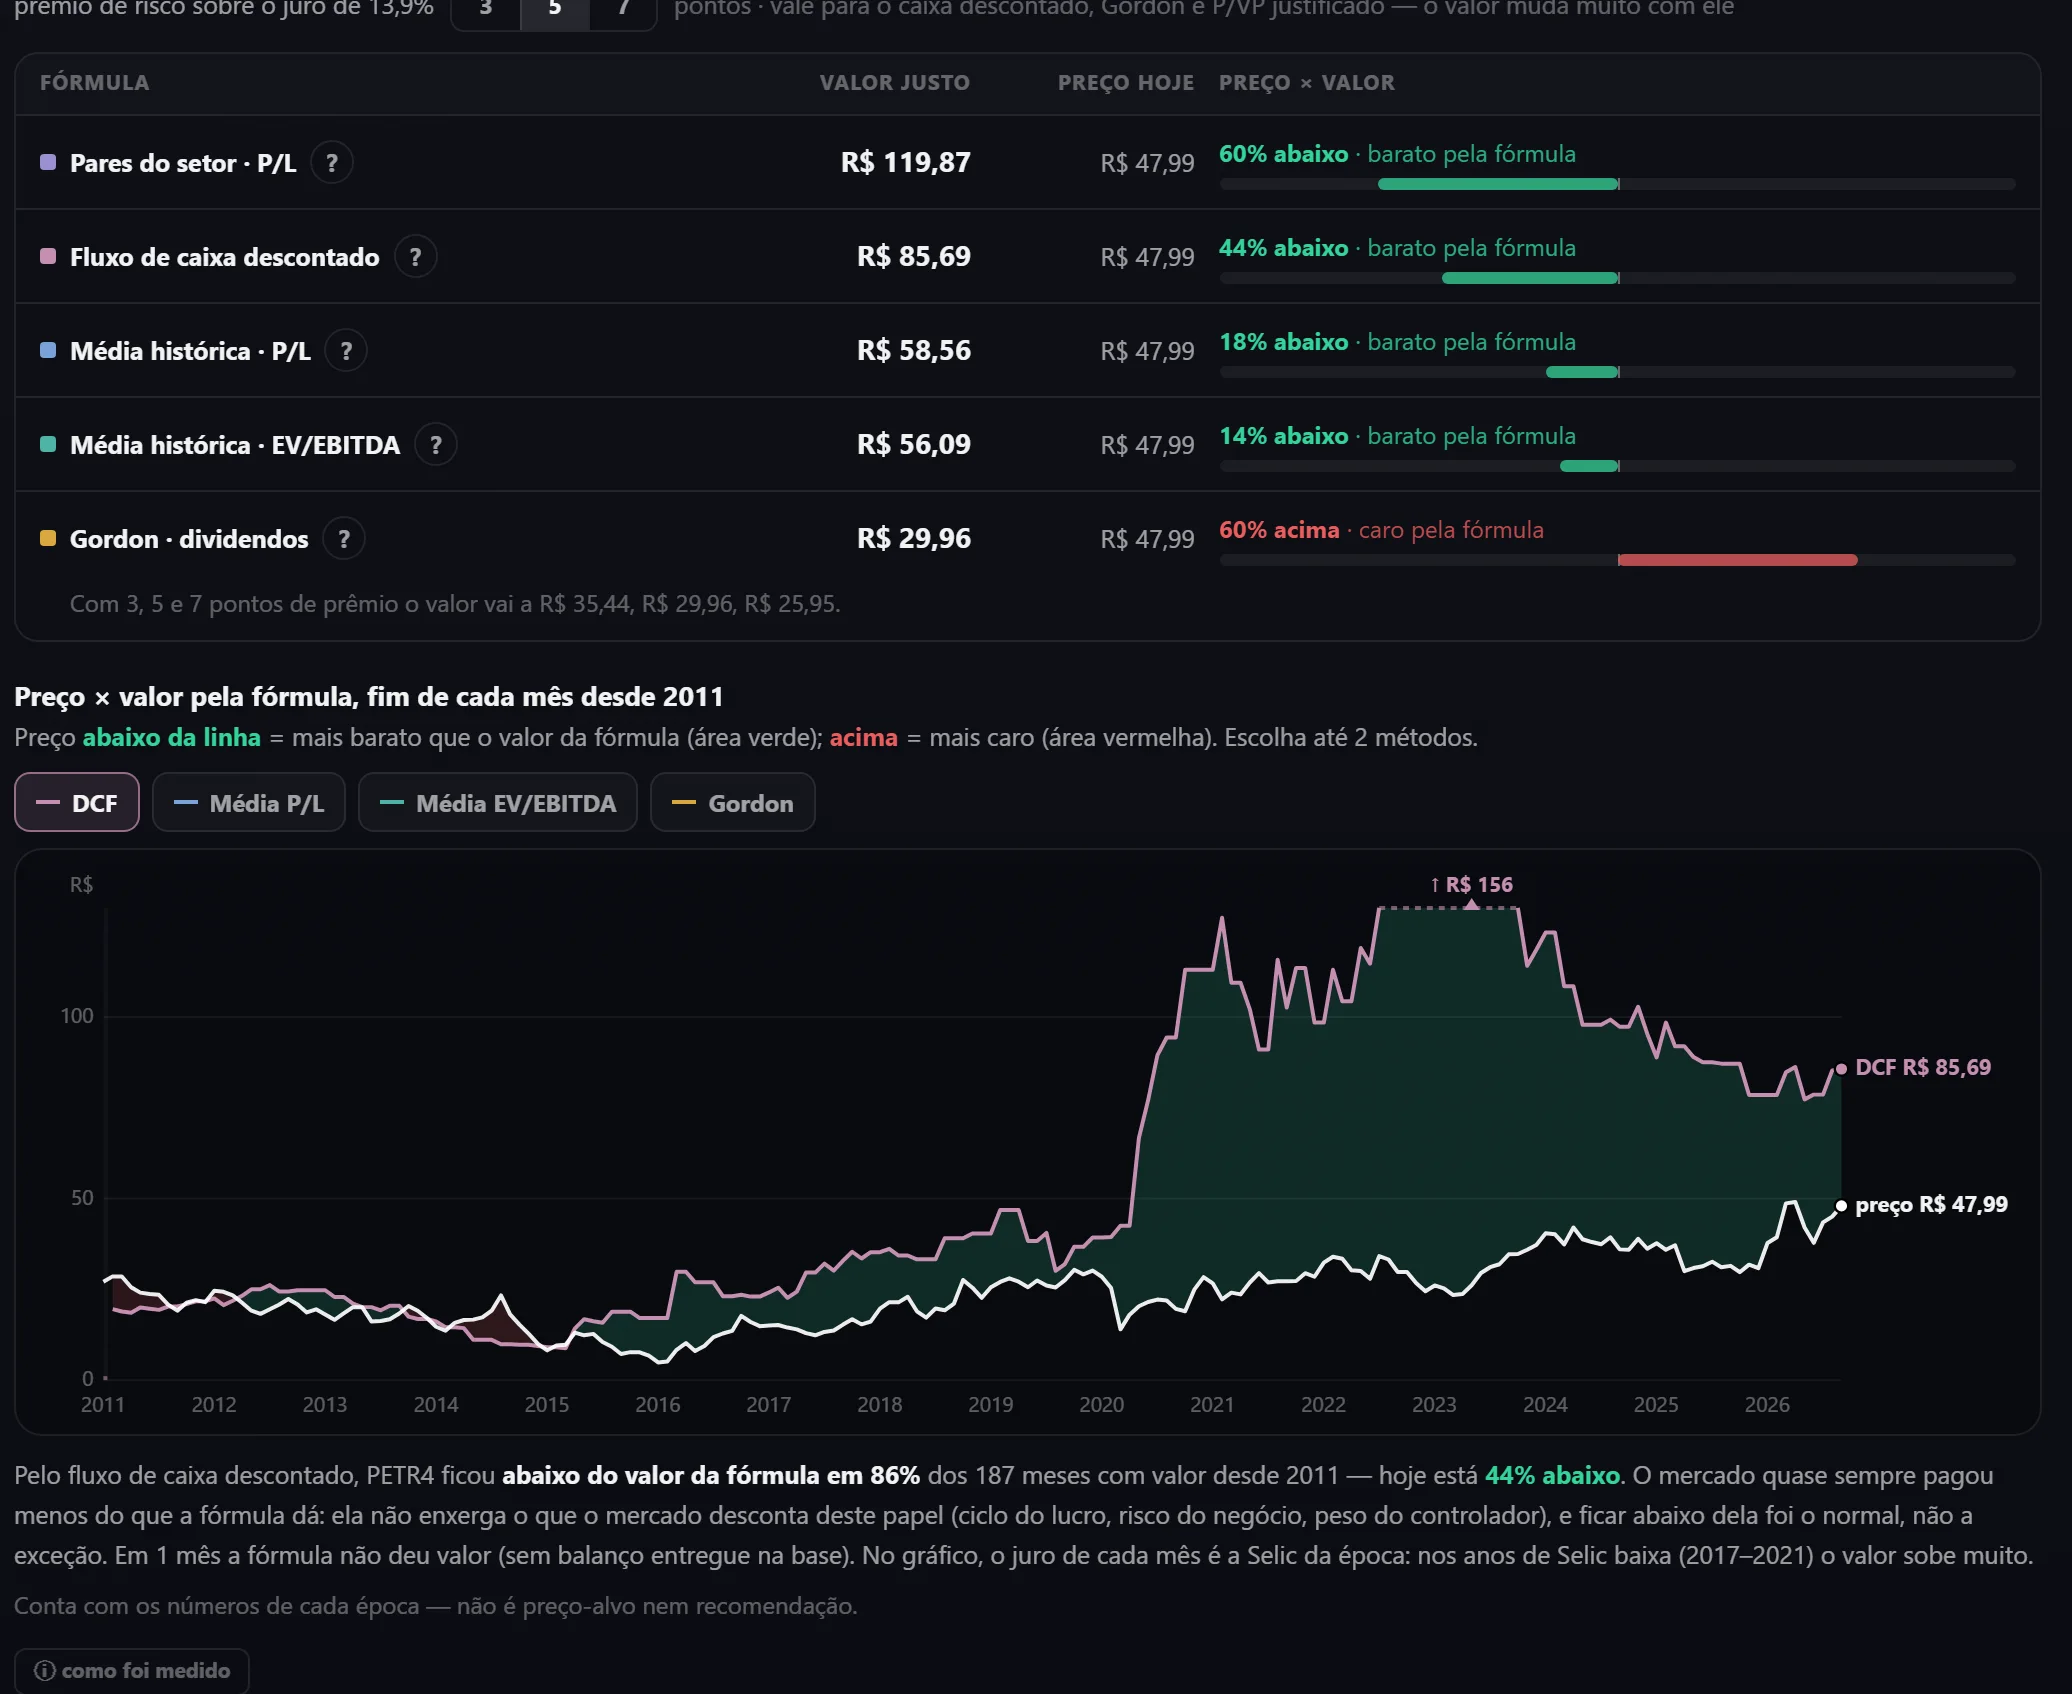Click fair value R$ 58,56
Viewport: 2072px width, 1694px height.
click(x=914, y=350)
